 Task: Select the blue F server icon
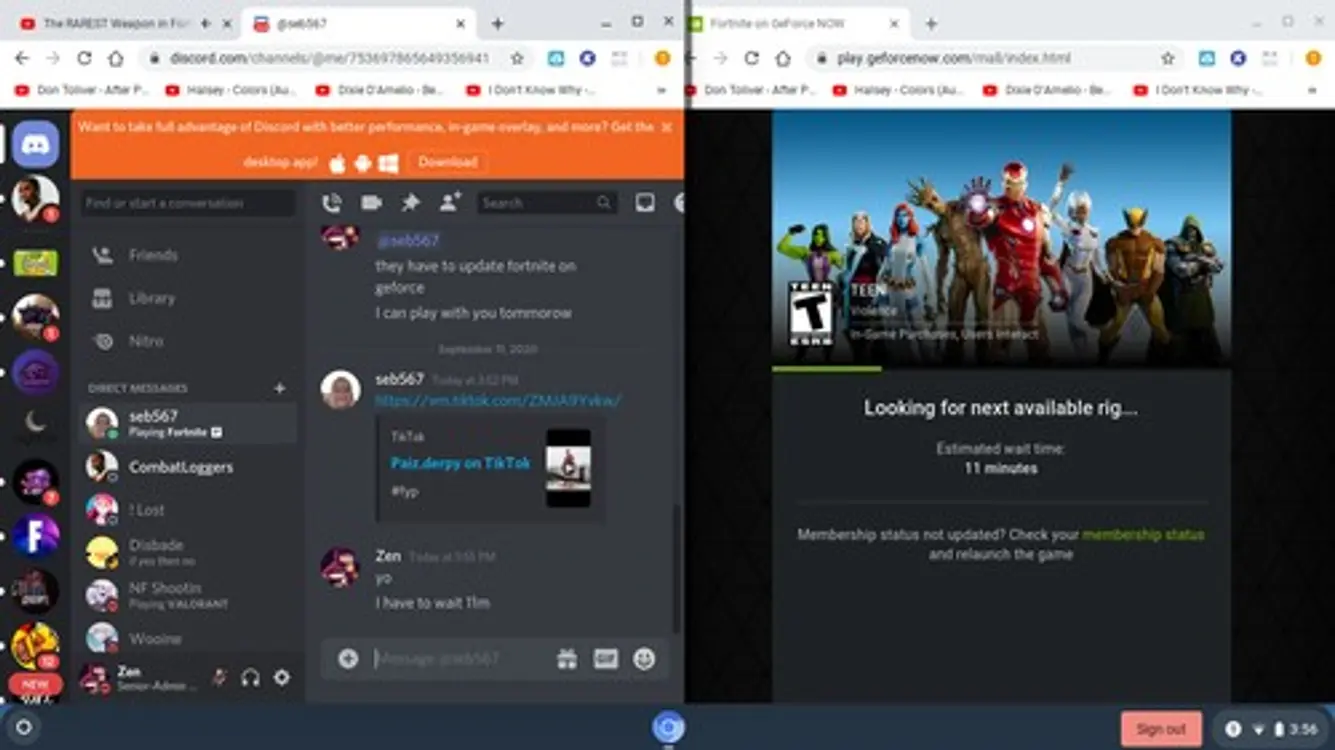click(35, 535)
